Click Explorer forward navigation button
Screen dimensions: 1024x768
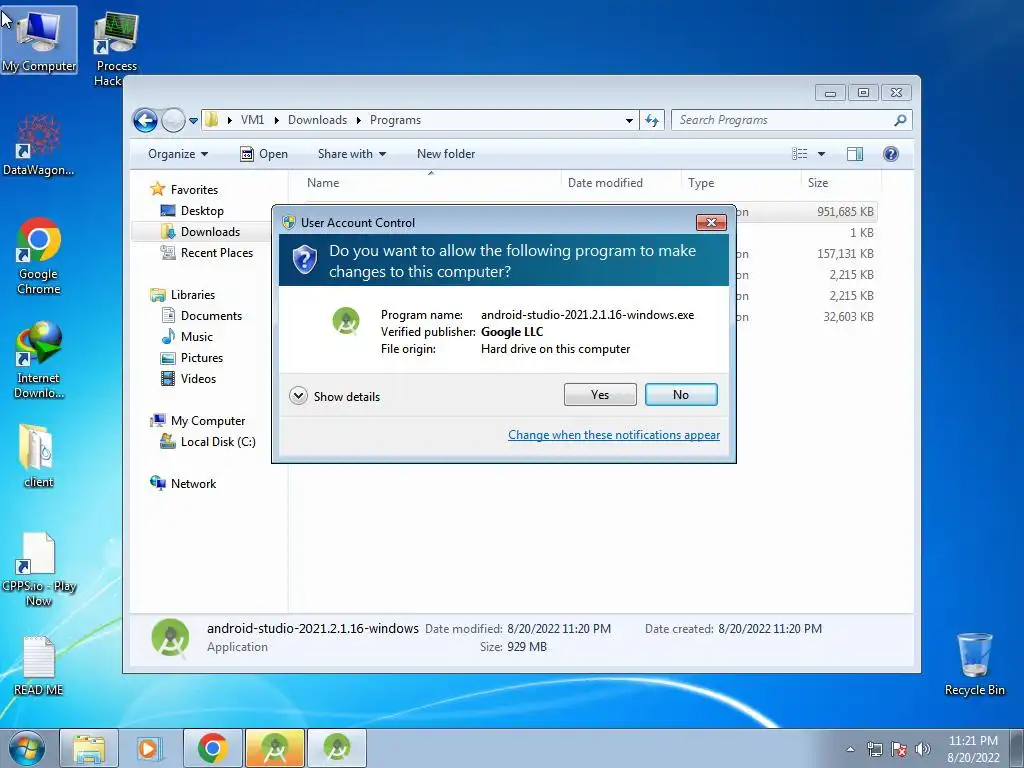point(173,120)
